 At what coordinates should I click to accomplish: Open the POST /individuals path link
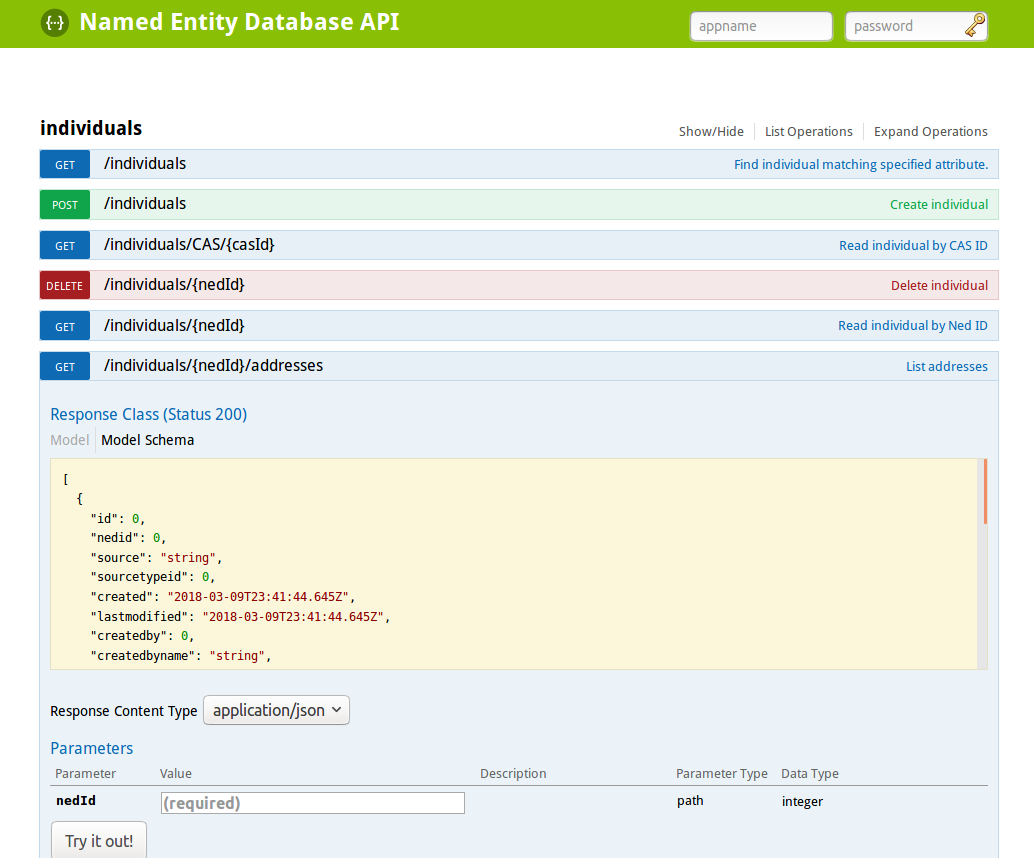click(145, 204)
